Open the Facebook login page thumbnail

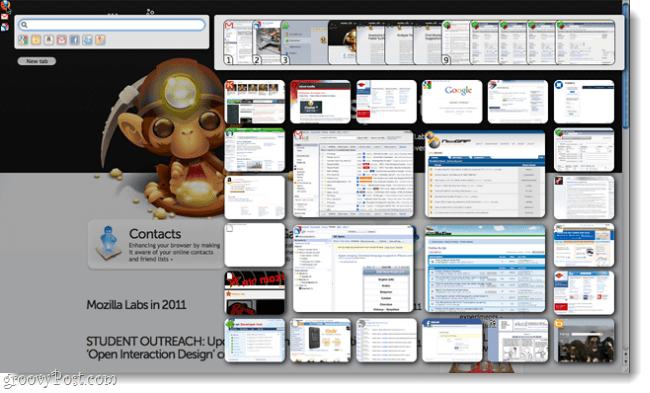pos(452,340)
